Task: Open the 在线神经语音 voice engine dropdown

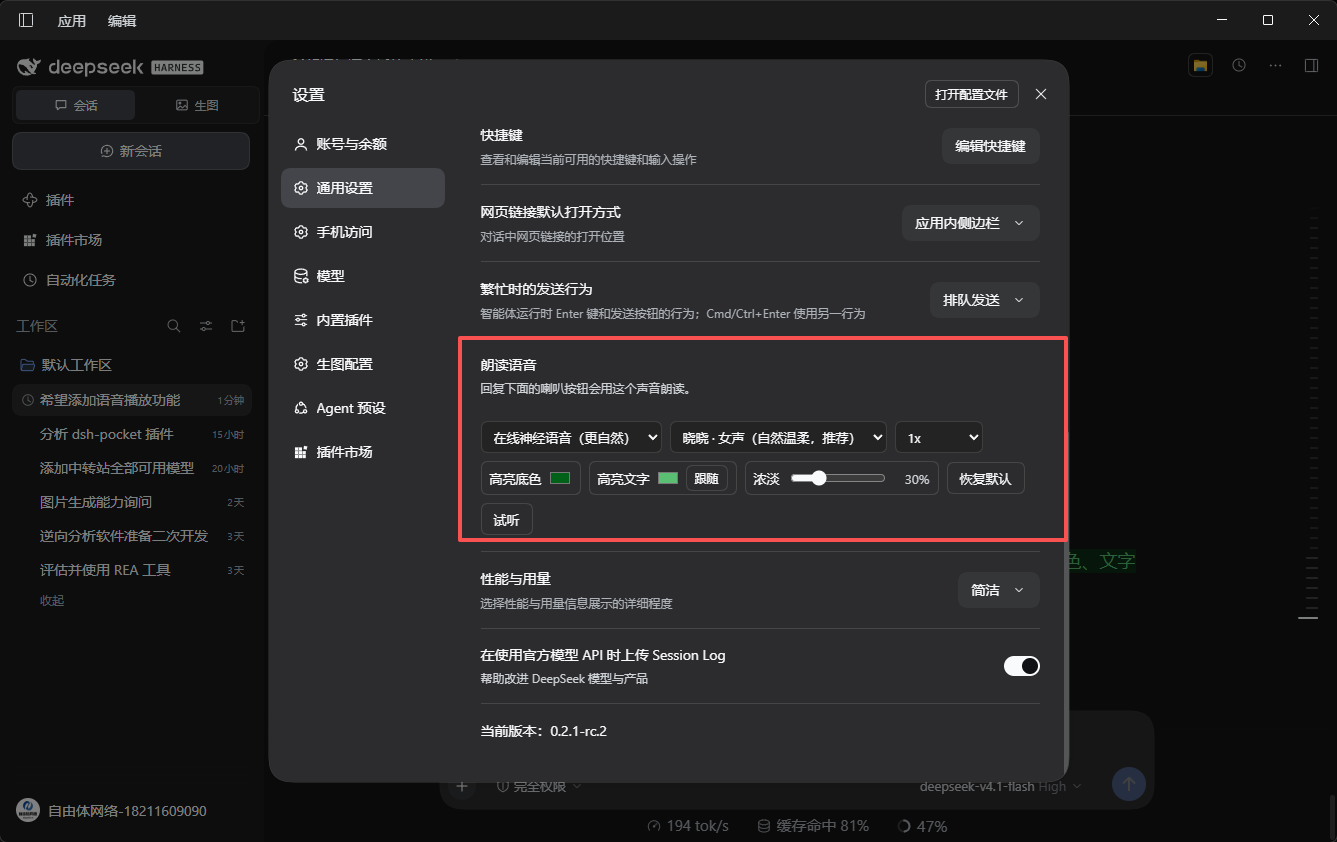Action: 571,437
